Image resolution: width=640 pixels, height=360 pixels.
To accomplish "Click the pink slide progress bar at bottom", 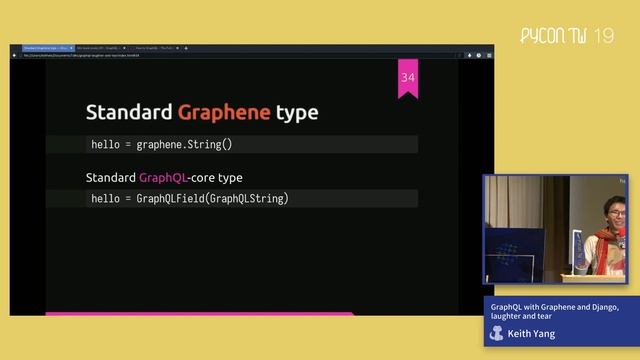I will pos(199,313).
